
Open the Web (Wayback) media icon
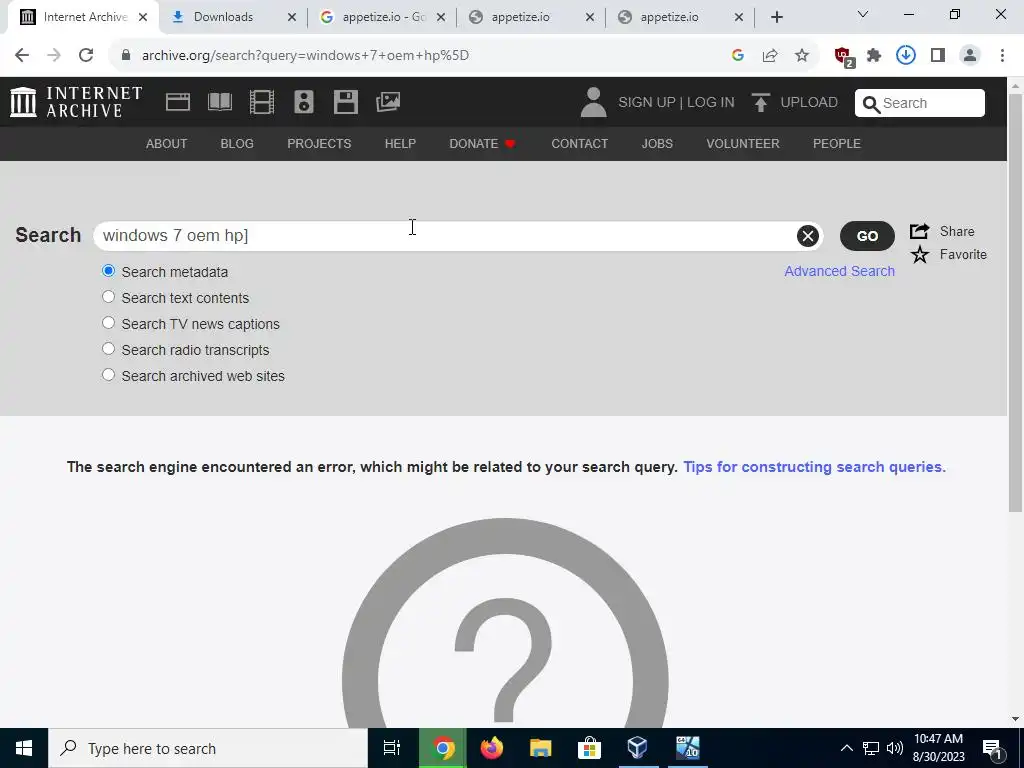point(178,102)
